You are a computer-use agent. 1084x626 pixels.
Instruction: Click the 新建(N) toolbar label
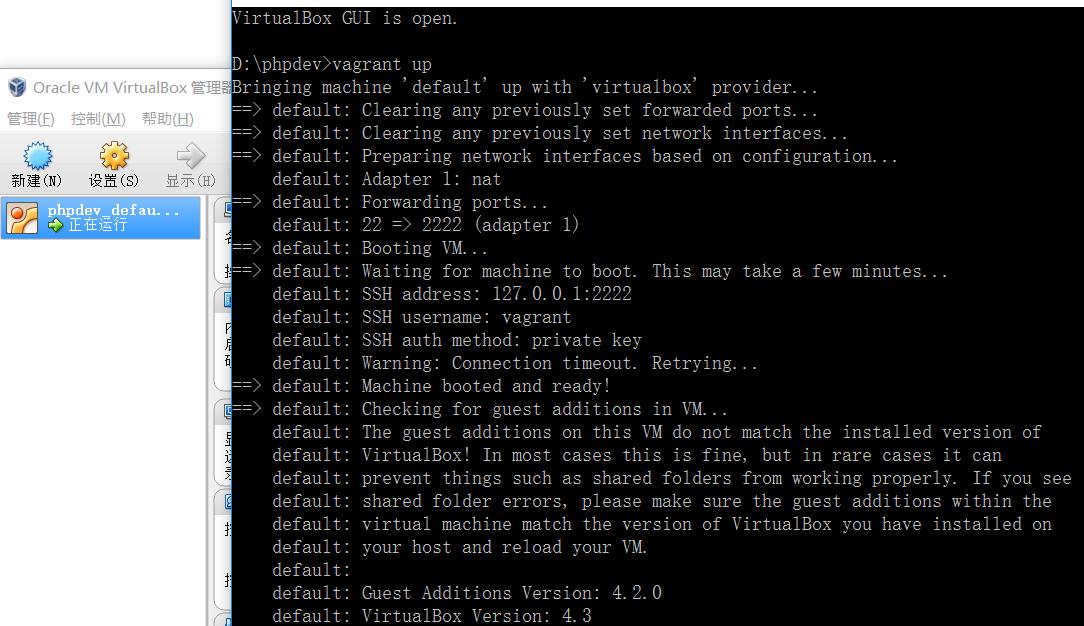[x=36, y=181]
